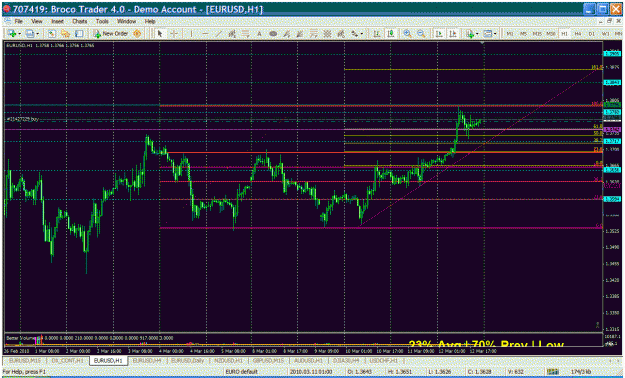Select the H1 timeframe button
The width and height of the screenshot is (625, 378).
pyautogui.click(x=564, y=34)
